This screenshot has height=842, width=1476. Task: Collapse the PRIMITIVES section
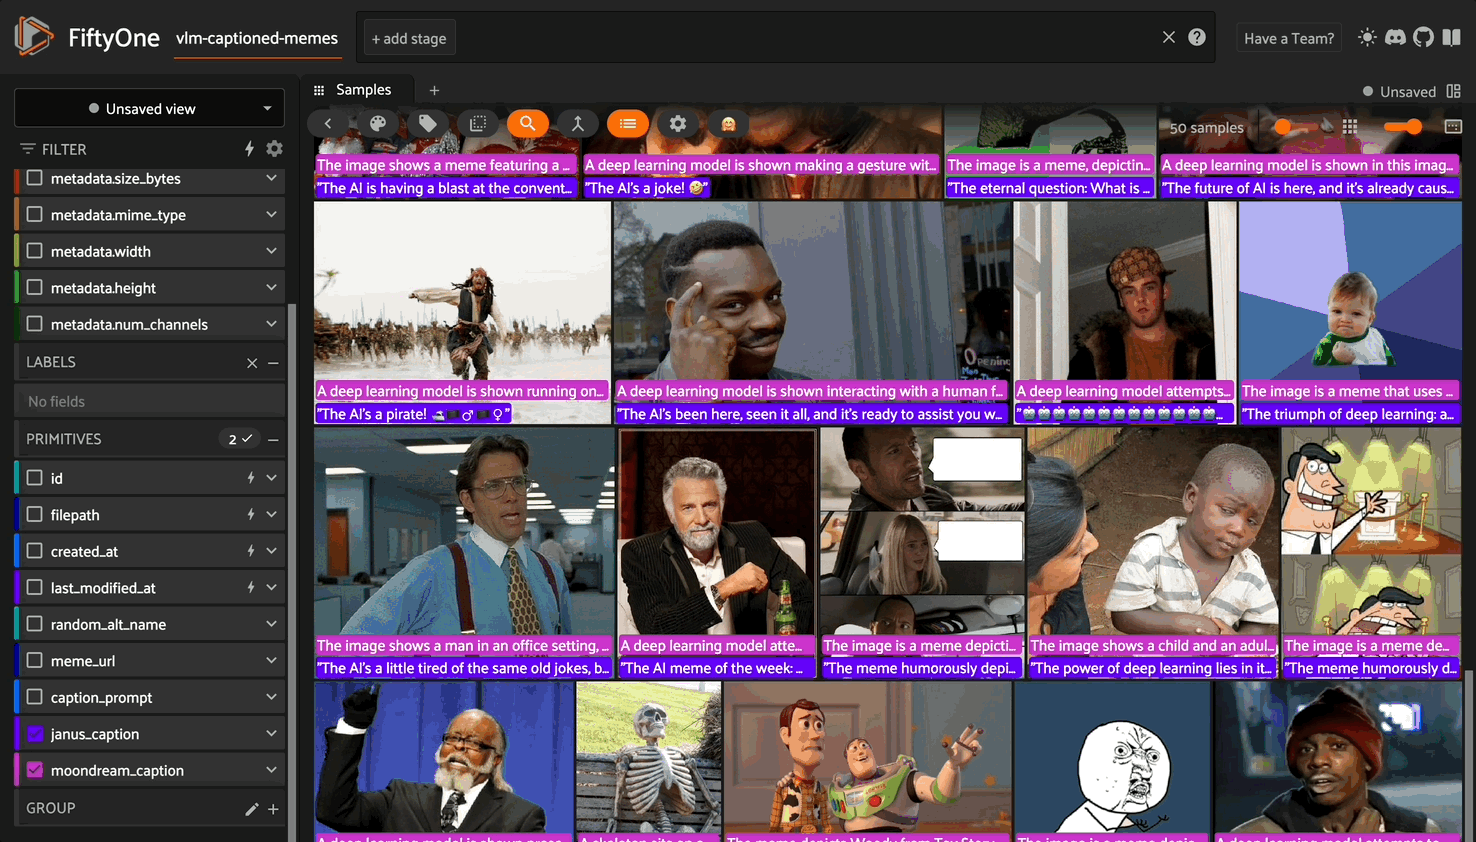tap(273, 439)
